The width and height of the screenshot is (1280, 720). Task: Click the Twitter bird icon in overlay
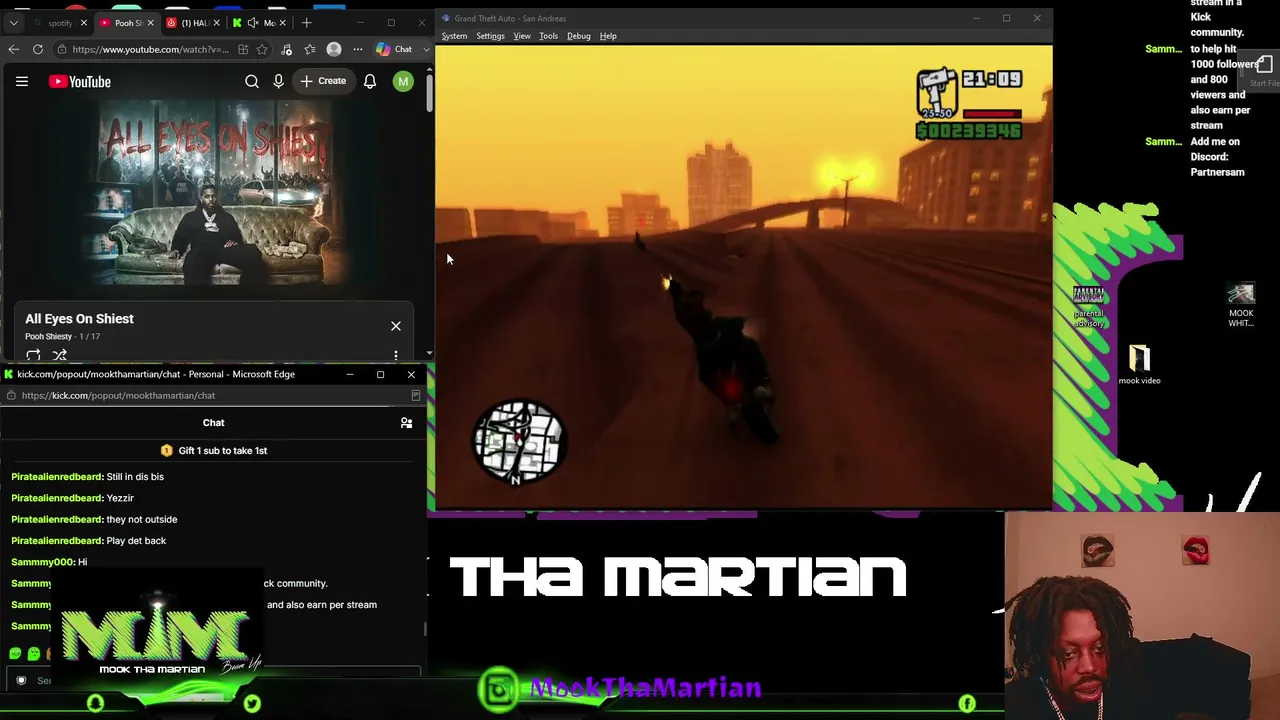pyautogui.click(x=252, y=704)
